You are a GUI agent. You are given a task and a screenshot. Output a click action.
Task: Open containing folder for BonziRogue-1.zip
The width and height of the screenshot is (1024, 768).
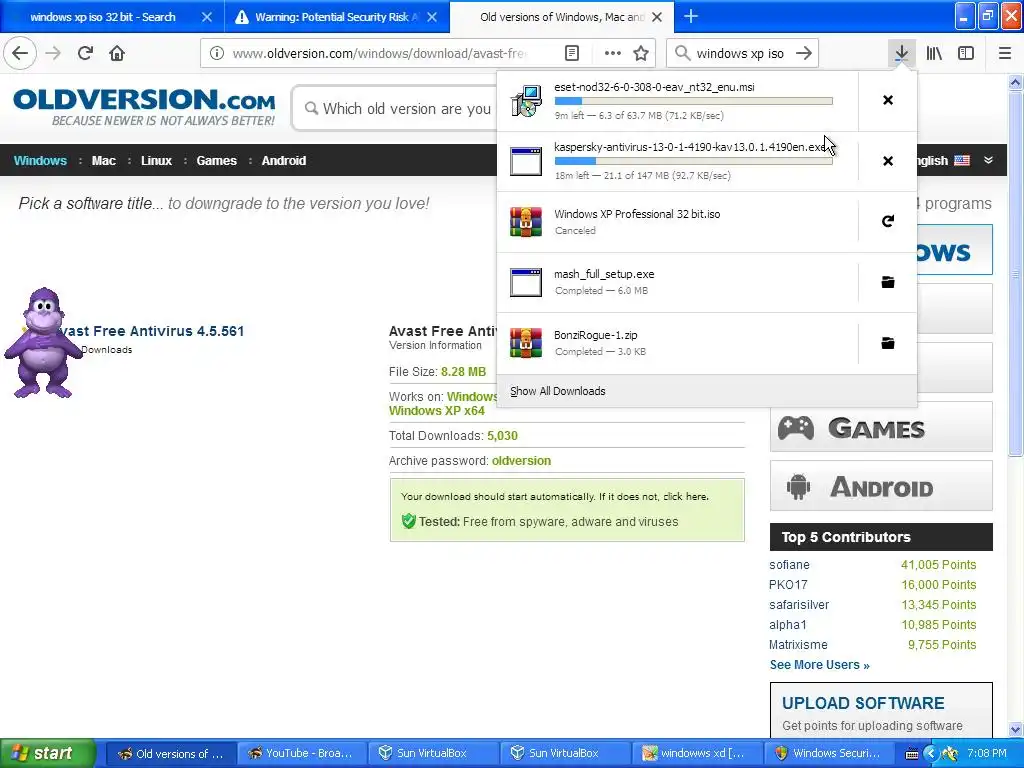click(x=888, y=343)
